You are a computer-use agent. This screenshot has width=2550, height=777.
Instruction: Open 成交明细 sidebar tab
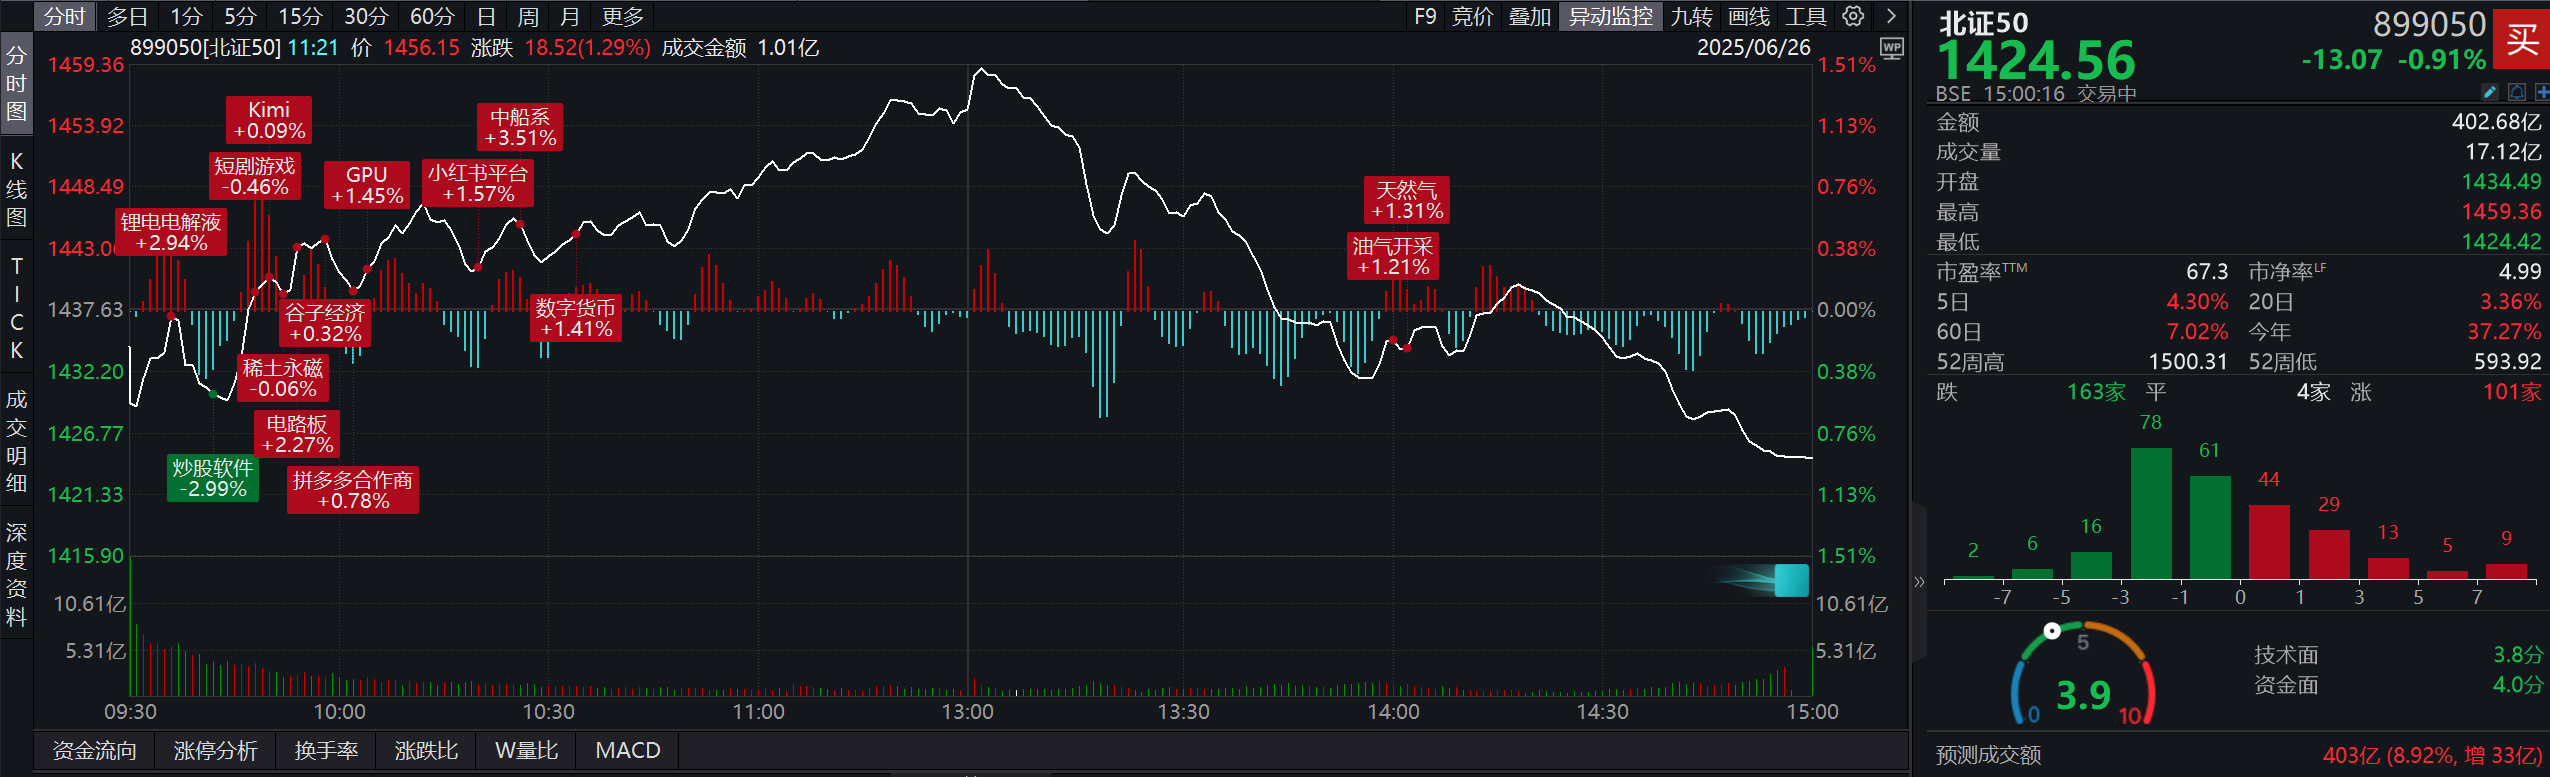[16, 441]
